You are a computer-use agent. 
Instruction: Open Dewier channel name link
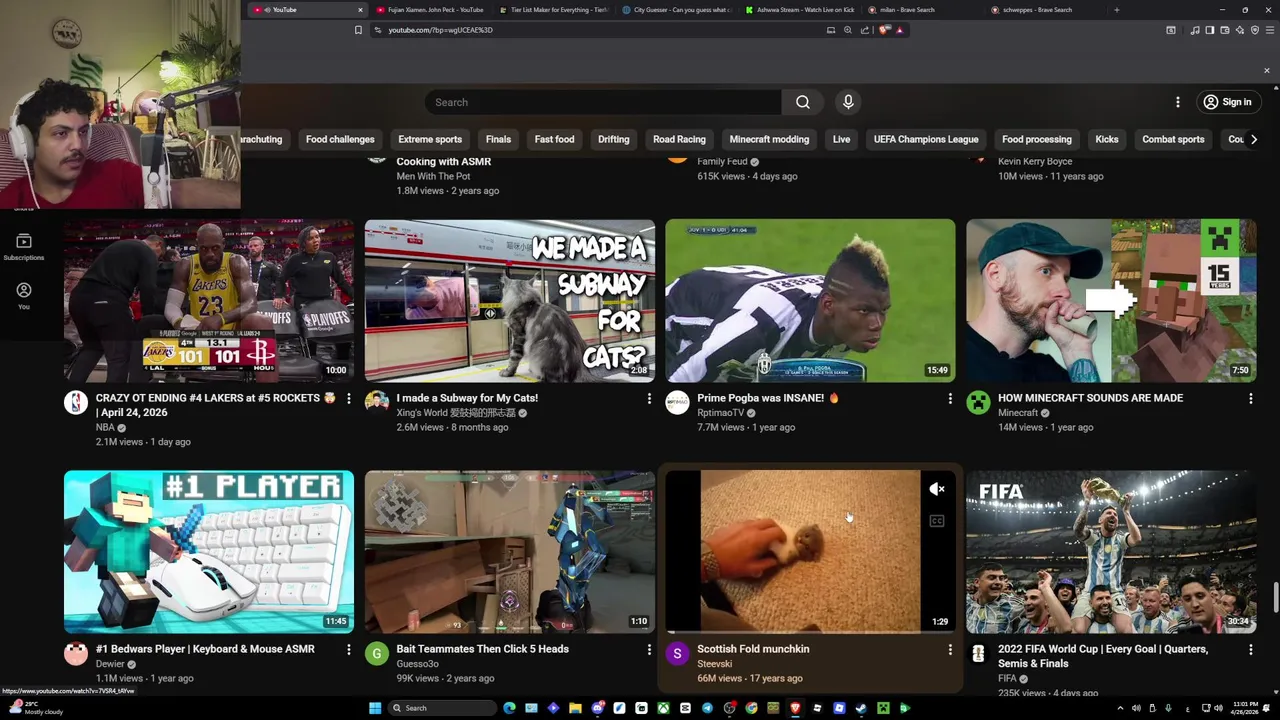point(110,664)
